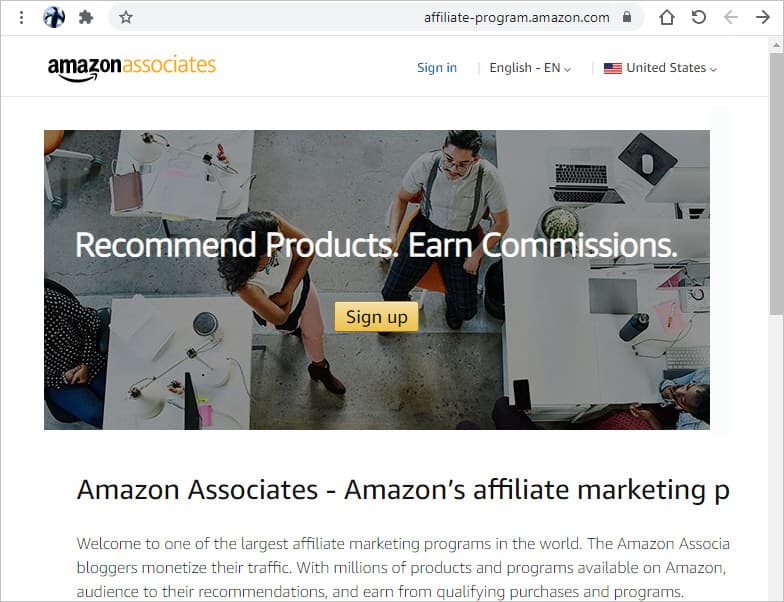784x602 pixels.
Task: Go to the browser home page icon
Action: [666, 18]
